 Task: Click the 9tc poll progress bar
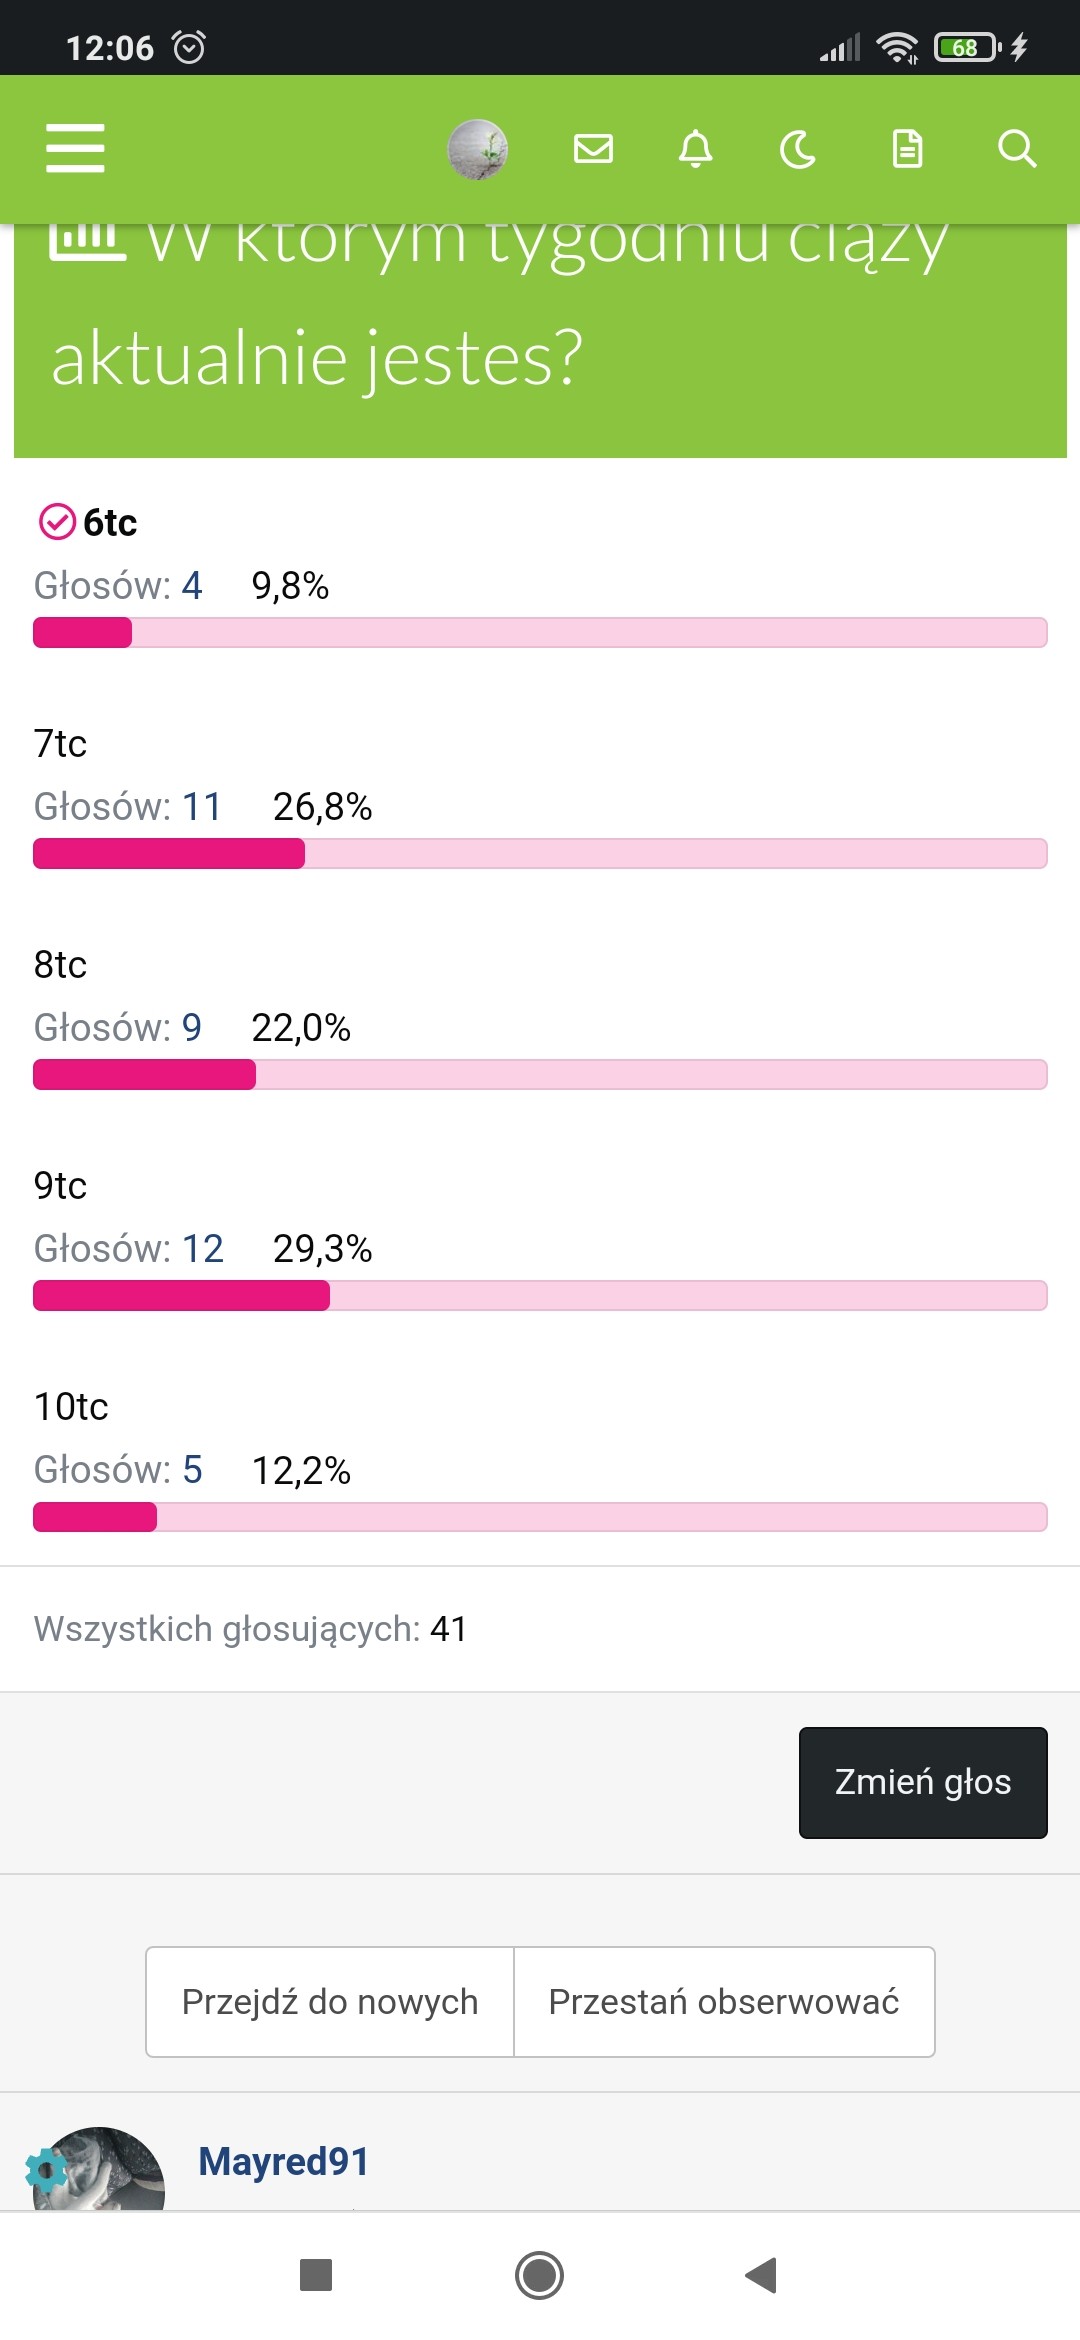[540, 1296]
